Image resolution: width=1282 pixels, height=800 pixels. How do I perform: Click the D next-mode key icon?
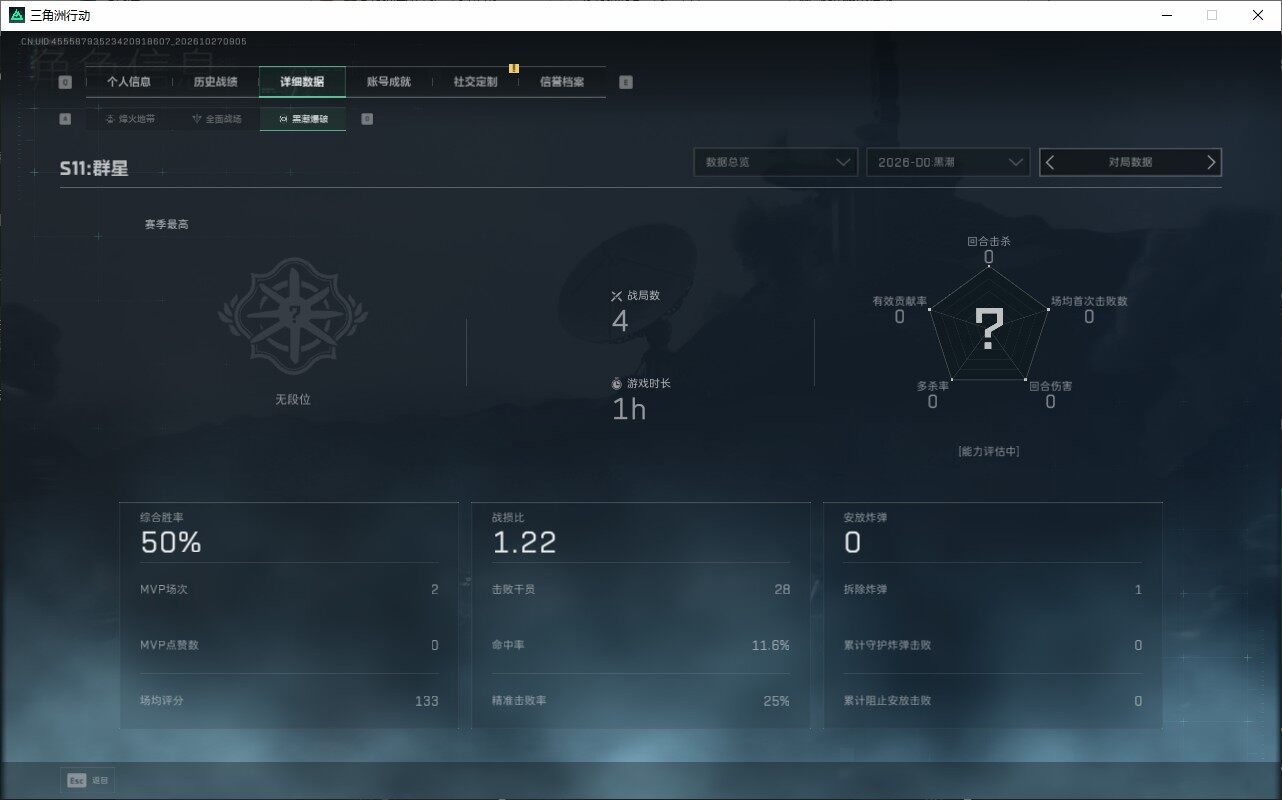pyautogui.click(x=367, y=119)
